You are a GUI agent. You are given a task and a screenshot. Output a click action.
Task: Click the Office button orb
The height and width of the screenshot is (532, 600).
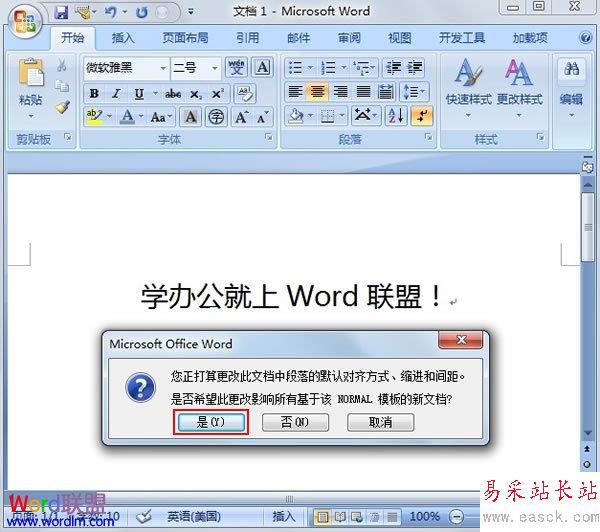click(x=25, y=21)
